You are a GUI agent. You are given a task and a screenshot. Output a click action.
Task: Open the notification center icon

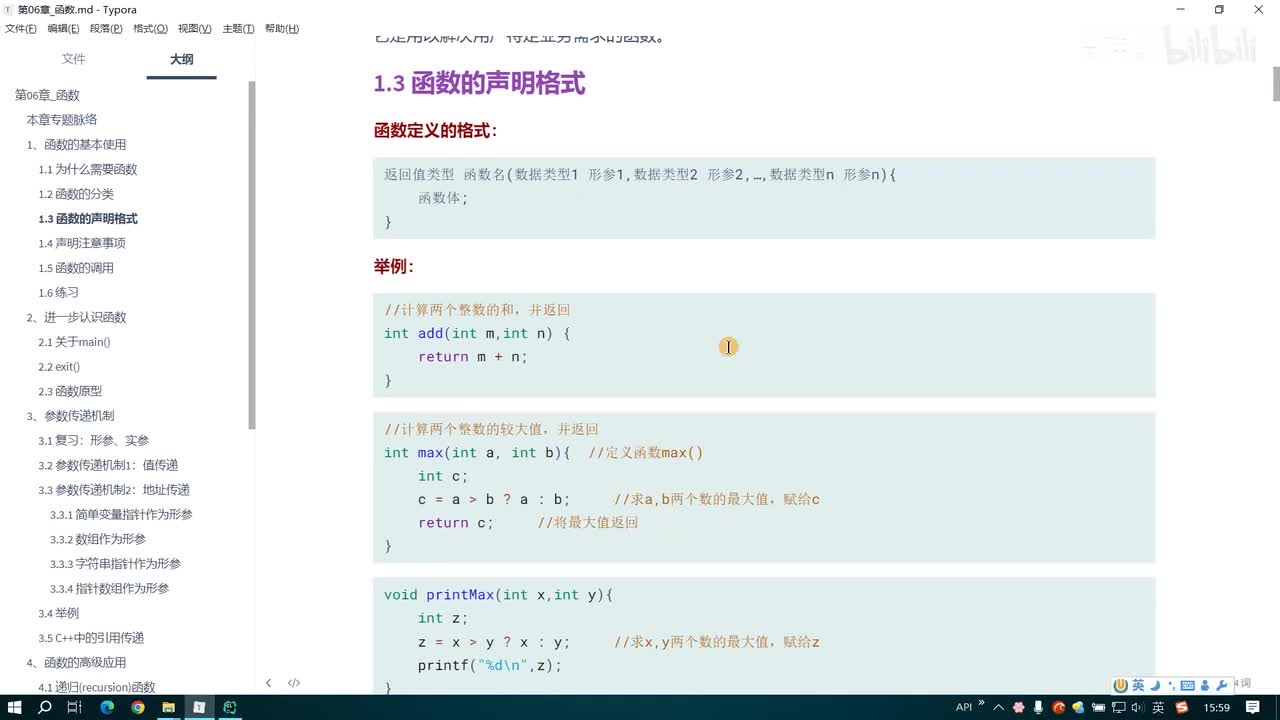click(x=1253, y=707)
